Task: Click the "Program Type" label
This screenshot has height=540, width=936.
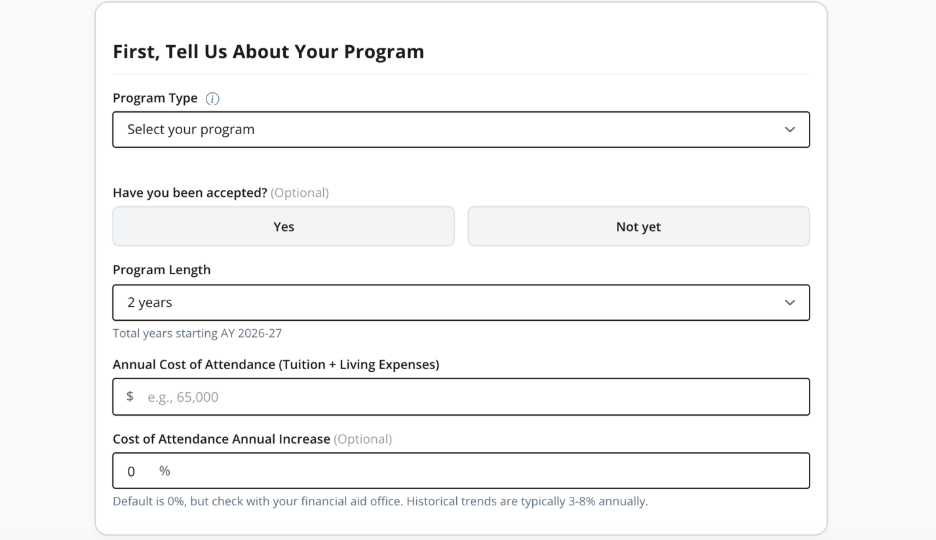Action: pos(155,99)
